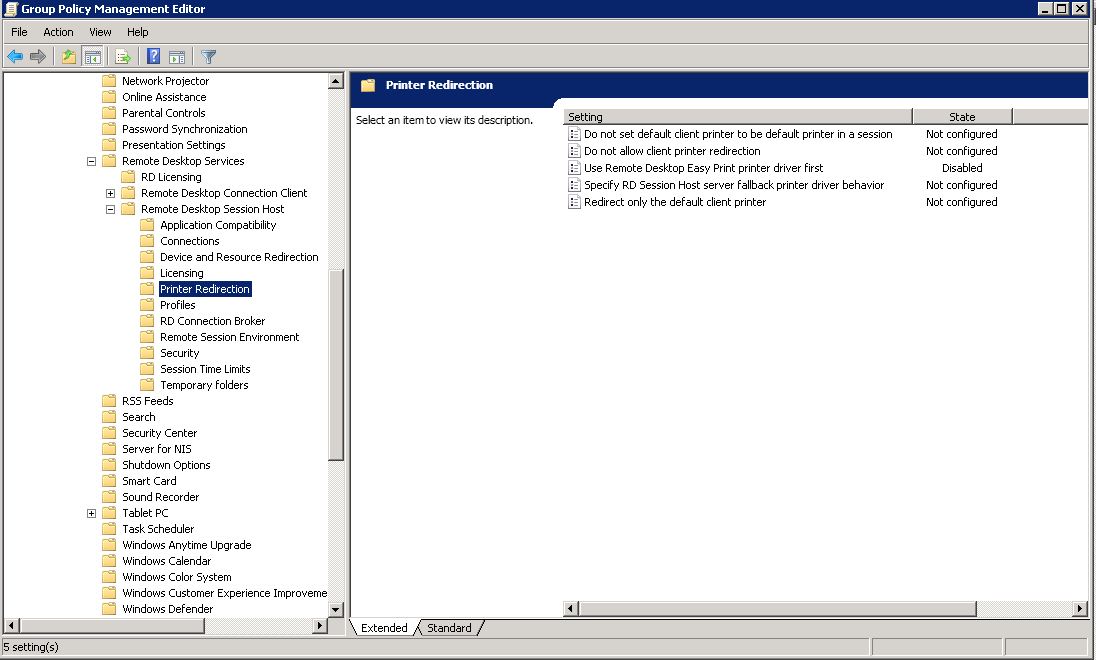Open Help with the question mark icon
The width and height of the screenshot is (1096, 660).
point(154,57)
